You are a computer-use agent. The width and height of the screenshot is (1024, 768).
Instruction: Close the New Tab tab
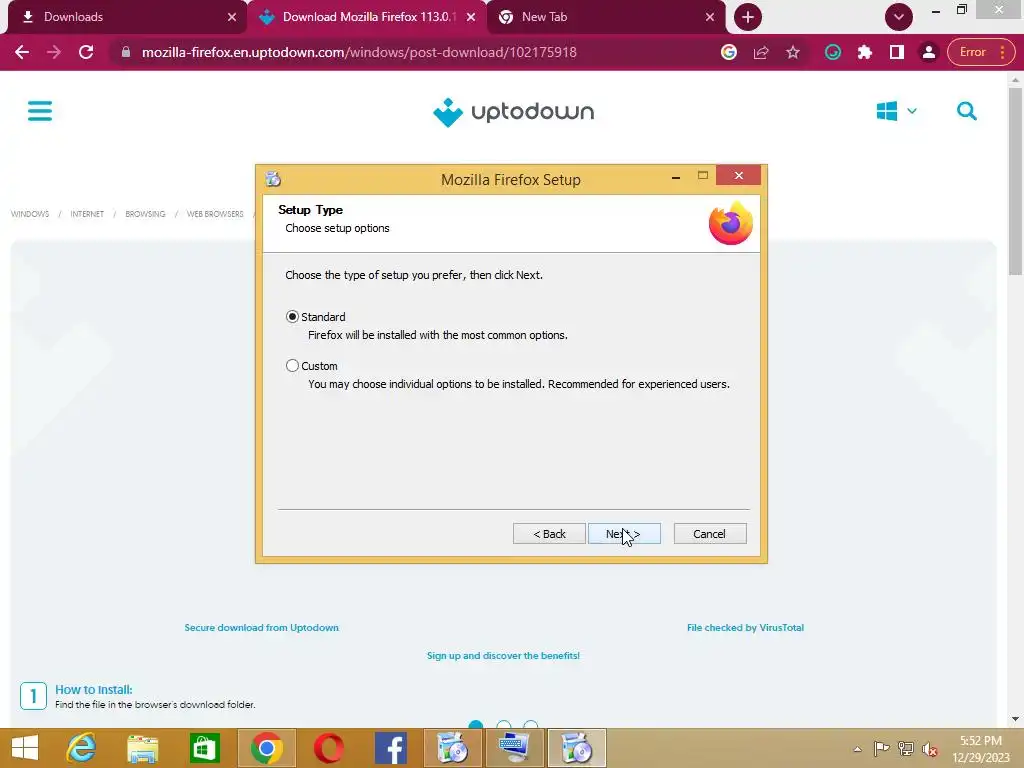click(x=710, y=17)
